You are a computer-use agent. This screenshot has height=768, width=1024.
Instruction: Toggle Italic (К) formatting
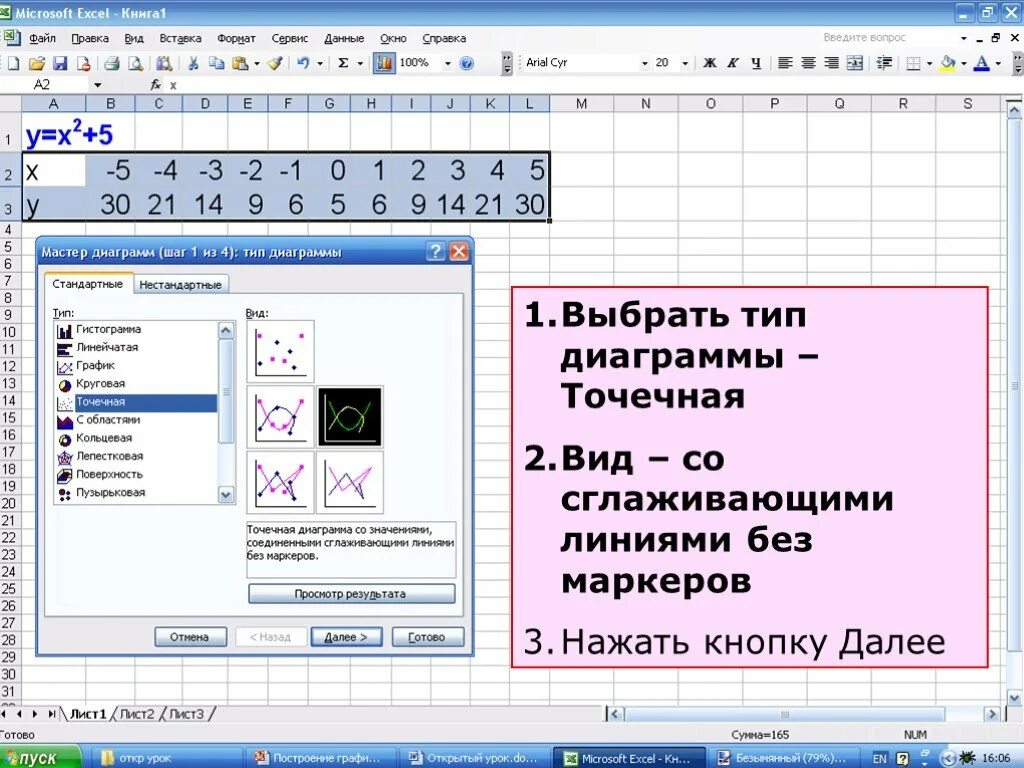(733, 63)
